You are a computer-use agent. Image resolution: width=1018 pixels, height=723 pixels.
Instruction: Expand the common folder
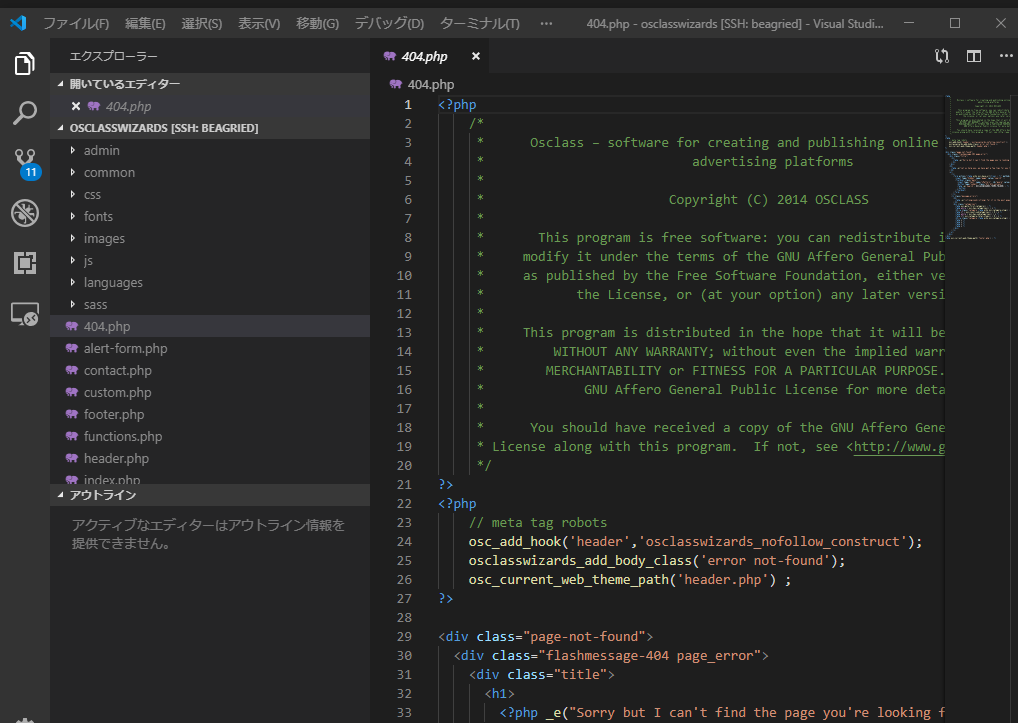point(73,173)
